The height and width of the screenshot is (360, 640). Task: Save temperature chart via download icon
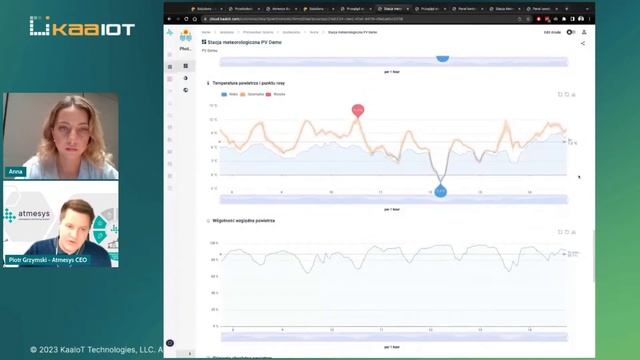(x=573, y=94)
